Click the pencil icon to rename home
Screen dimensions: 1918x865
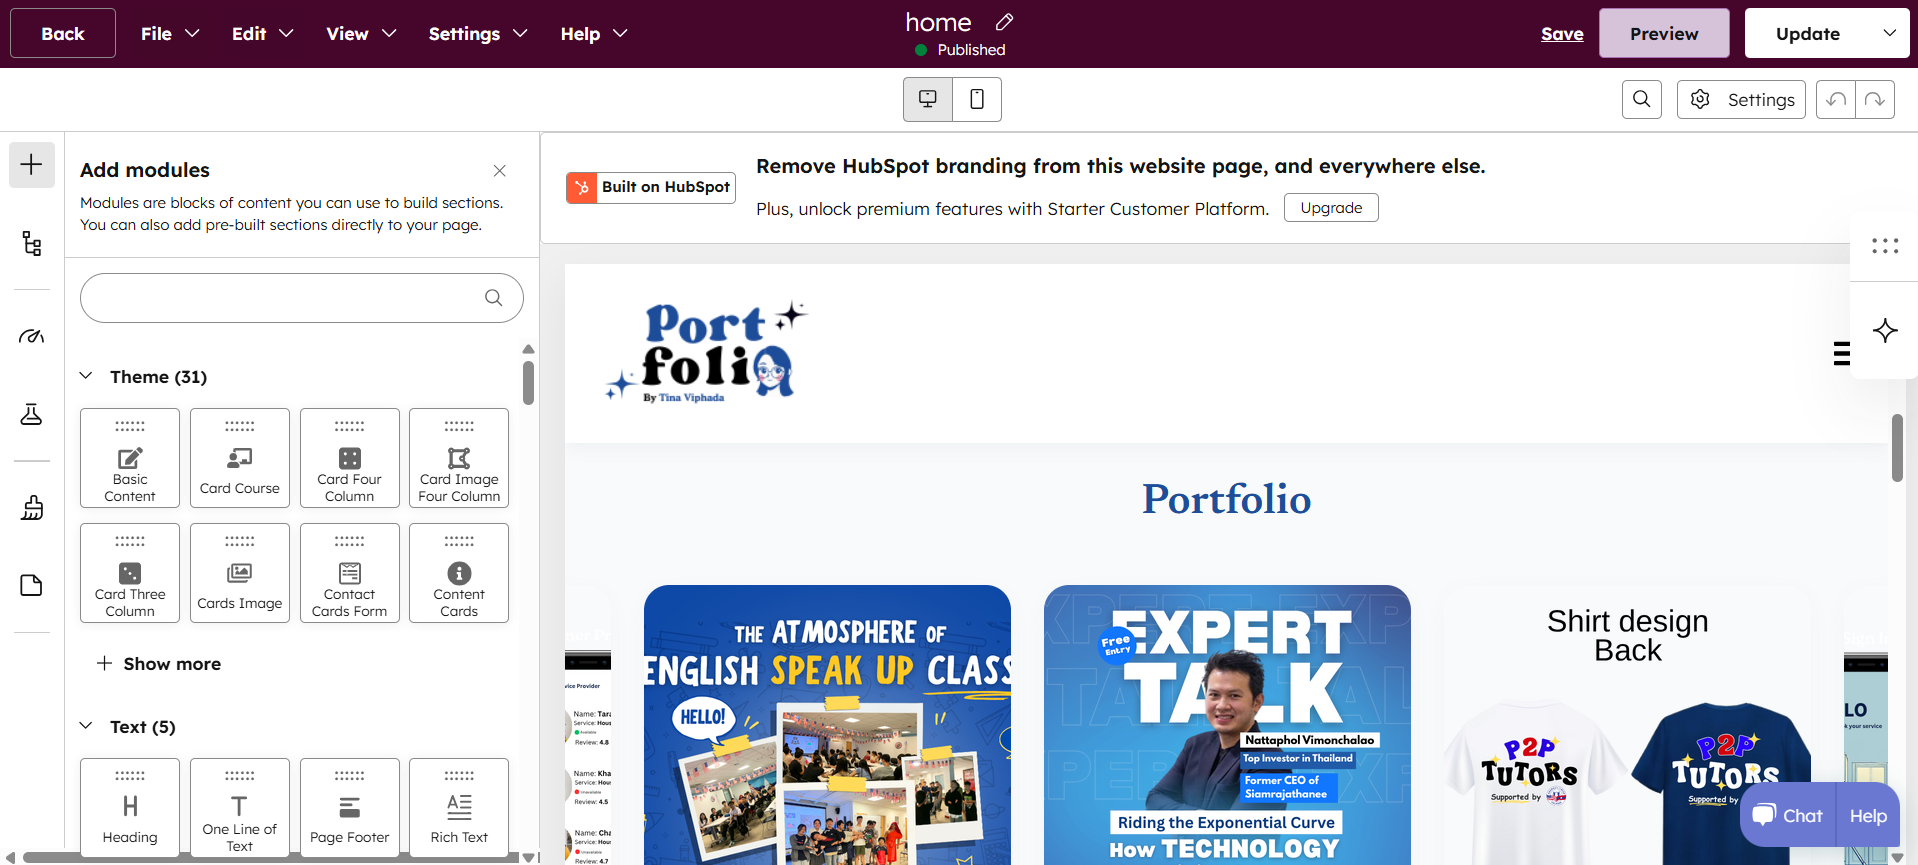coord(1005,22)
